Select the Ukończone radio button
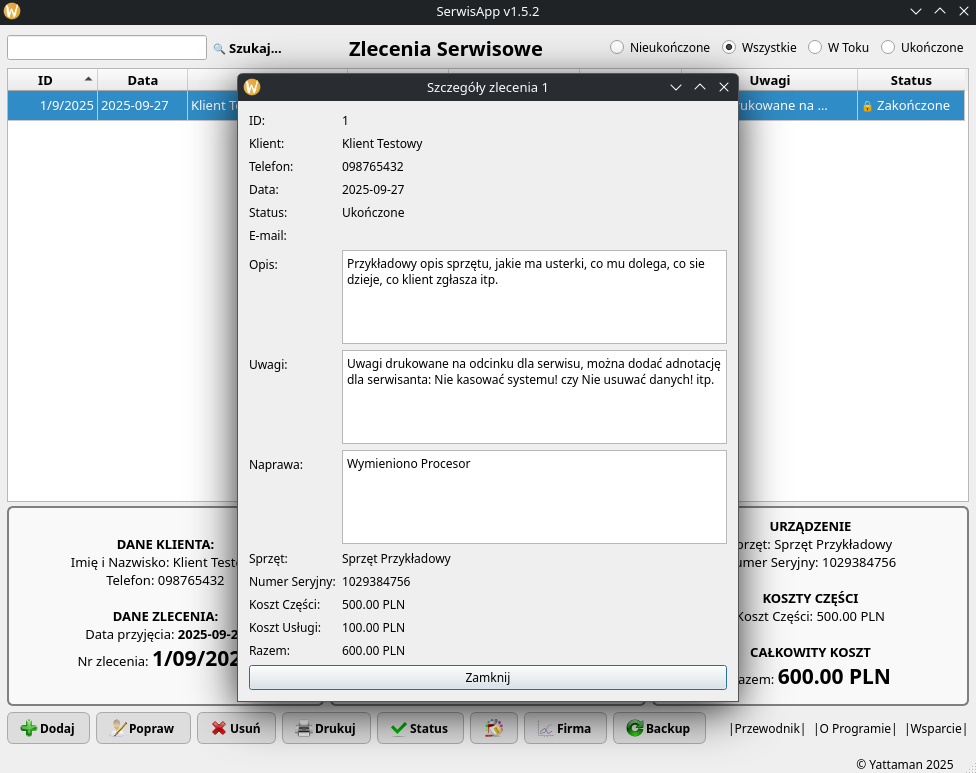This screenshot has height=773, width=976. coord(888,47)
